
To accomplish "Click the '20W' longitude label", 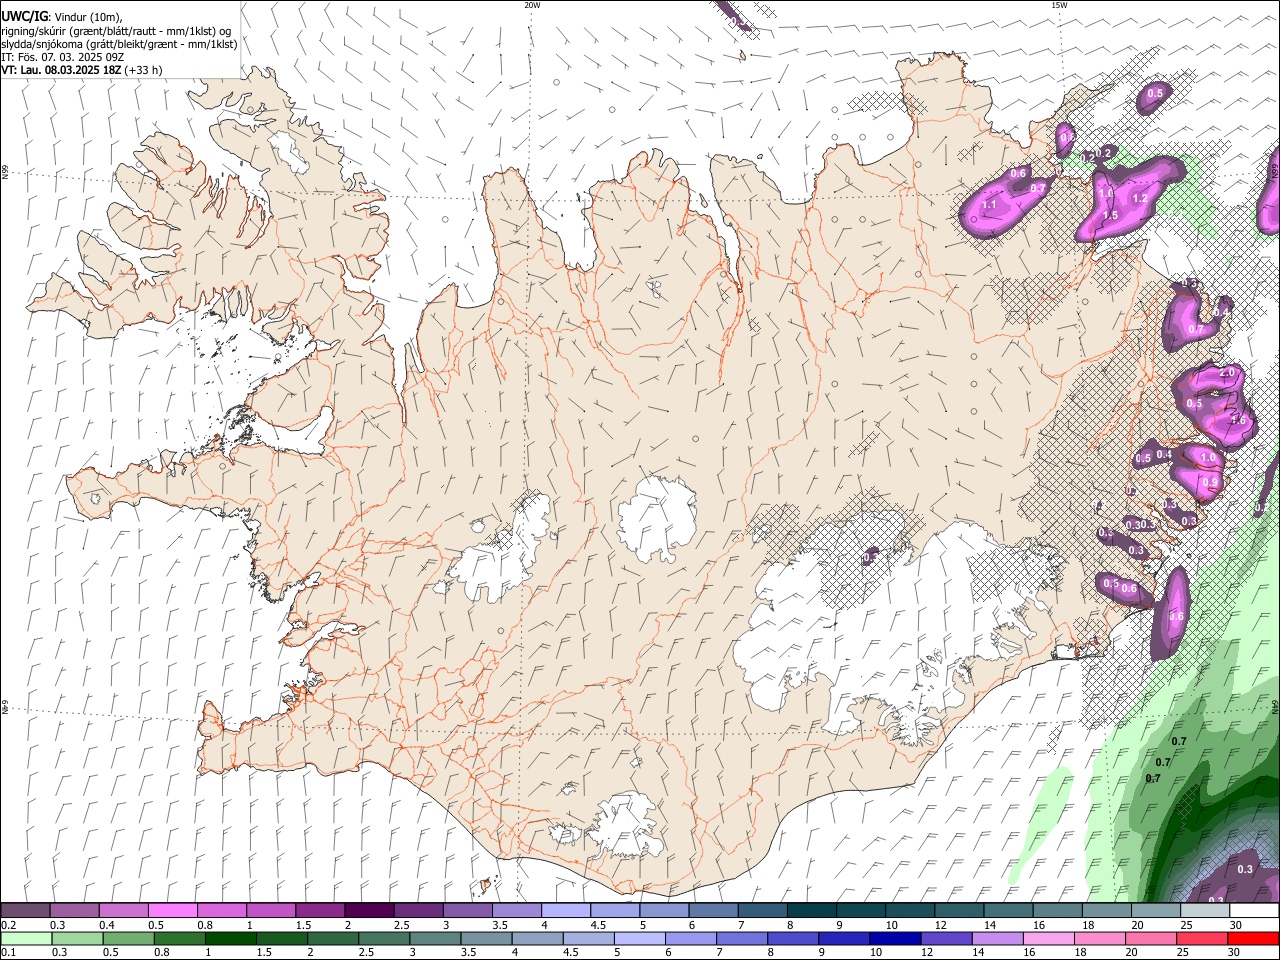I will coord(532,5).
